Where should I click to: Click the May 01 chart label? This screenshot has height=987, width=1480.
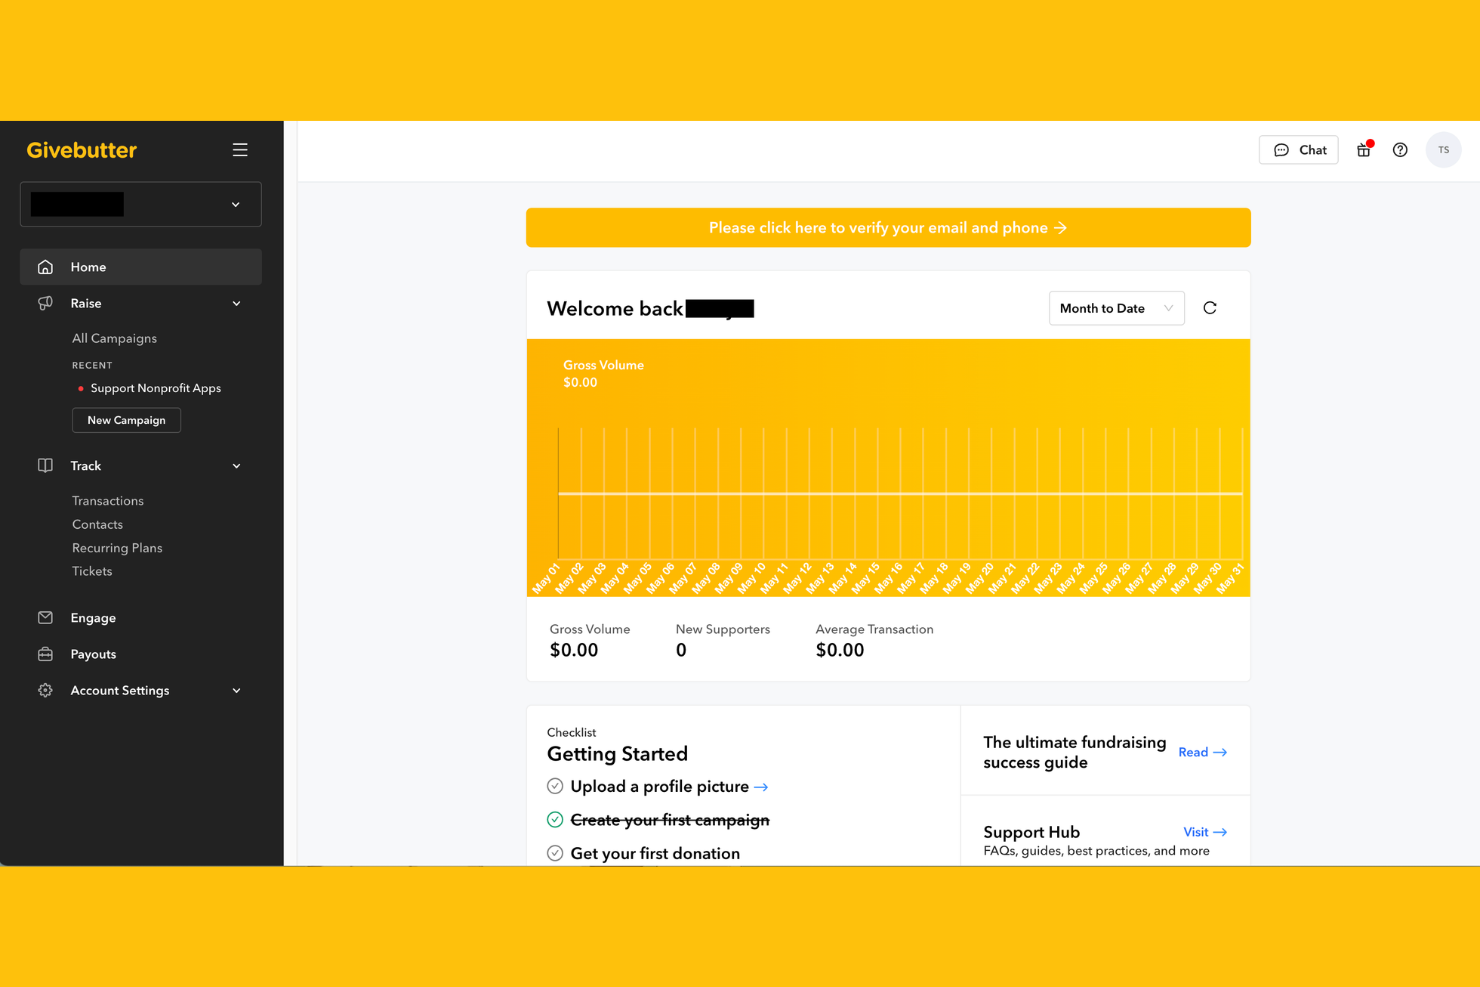546,578
